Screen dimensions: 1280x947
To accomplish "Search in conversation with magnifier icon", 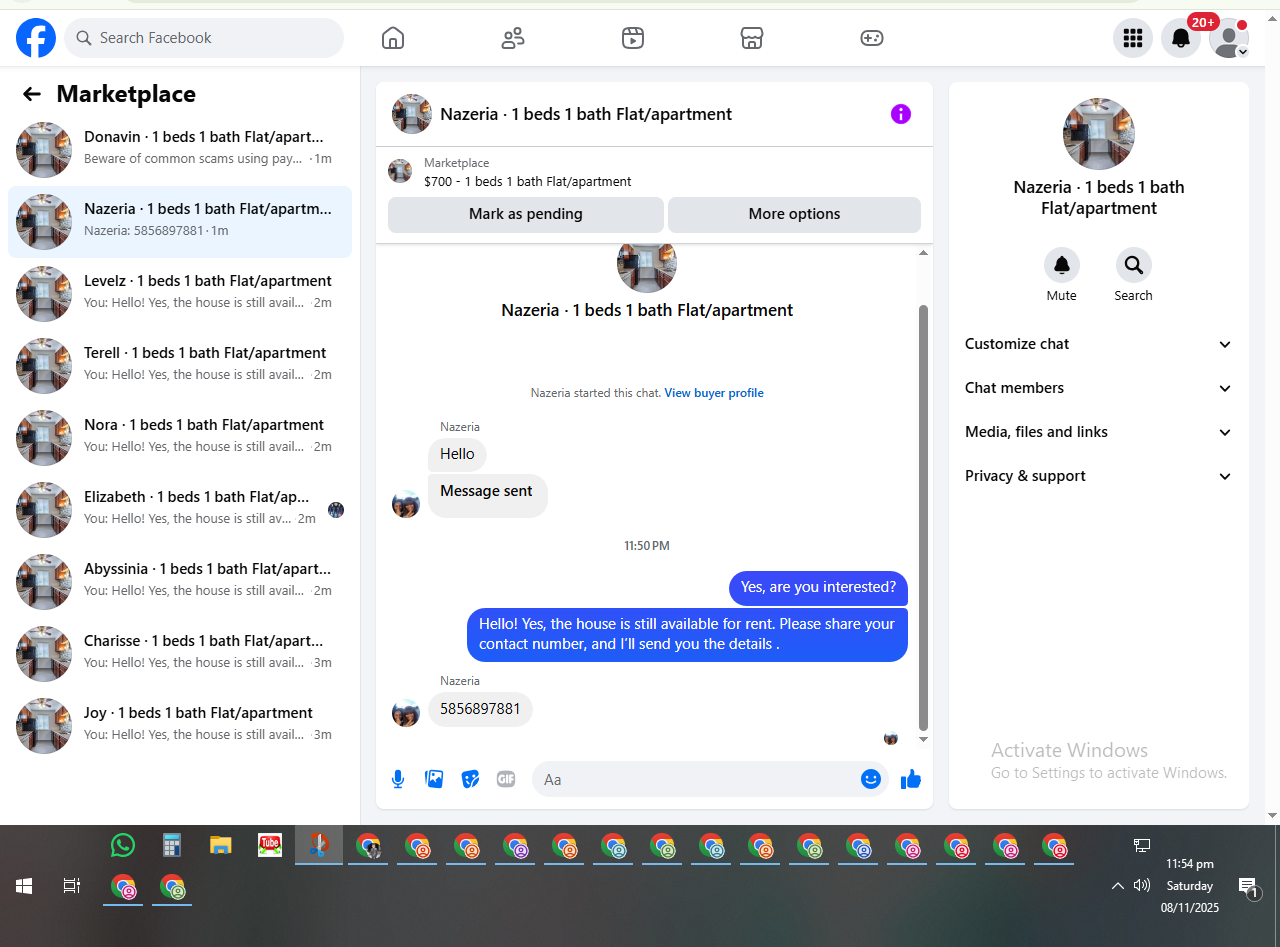I will (1134, 265).
